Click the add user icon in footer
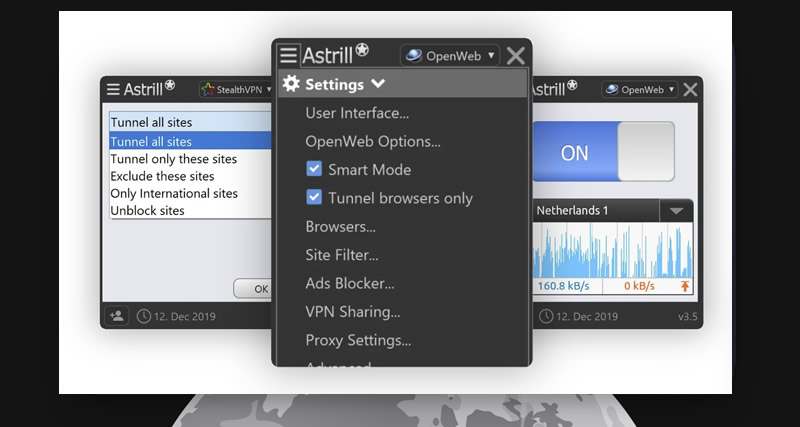 coord(116,316)
